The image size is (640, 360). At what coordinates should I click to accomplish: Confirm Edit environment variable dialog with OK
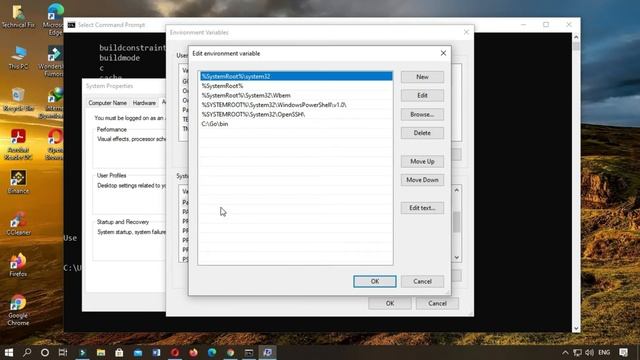[375, 281]
